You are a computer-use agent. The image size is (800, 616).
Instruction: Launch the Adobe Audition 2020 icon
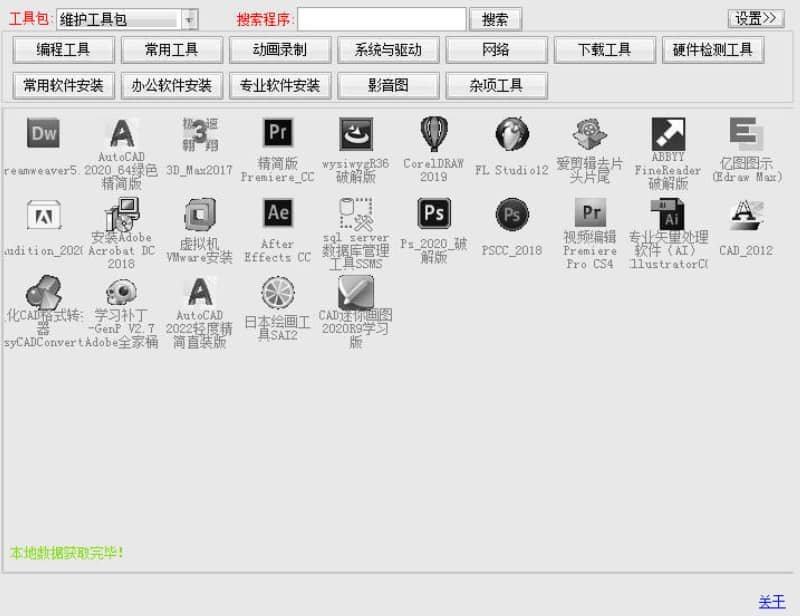click(44, 214)
